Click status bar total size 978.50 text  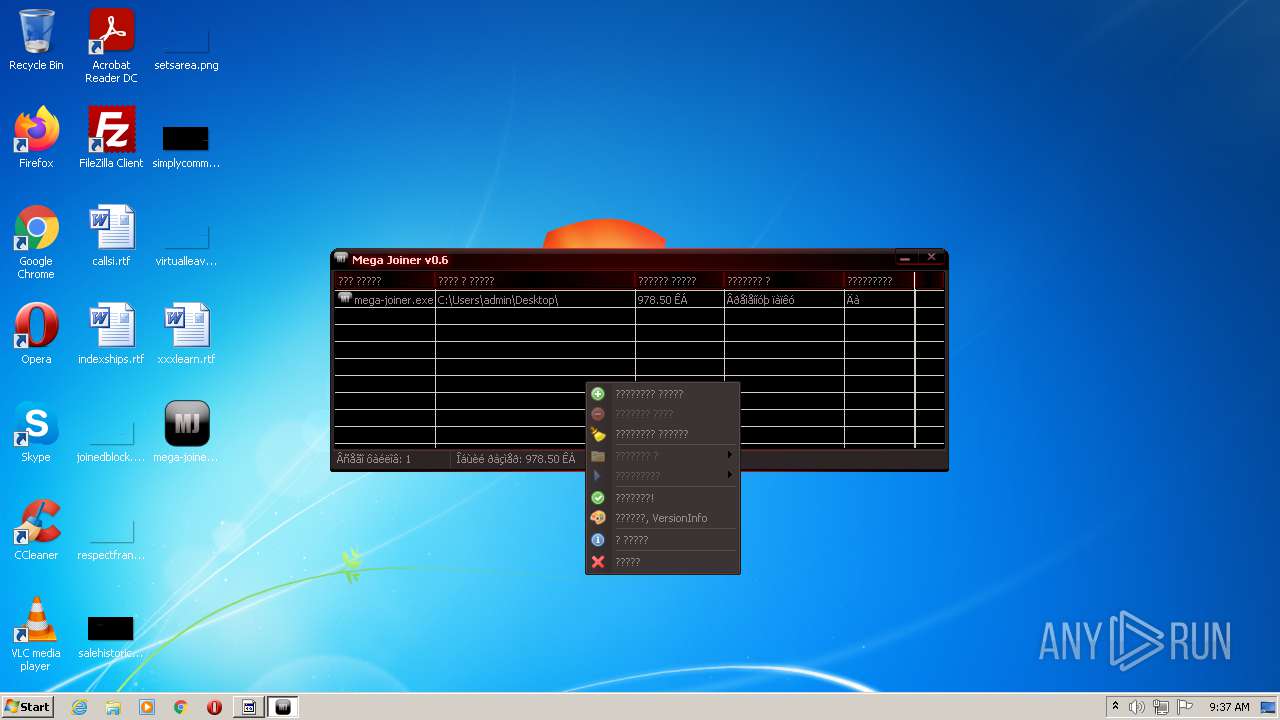(x=516, y=459)
